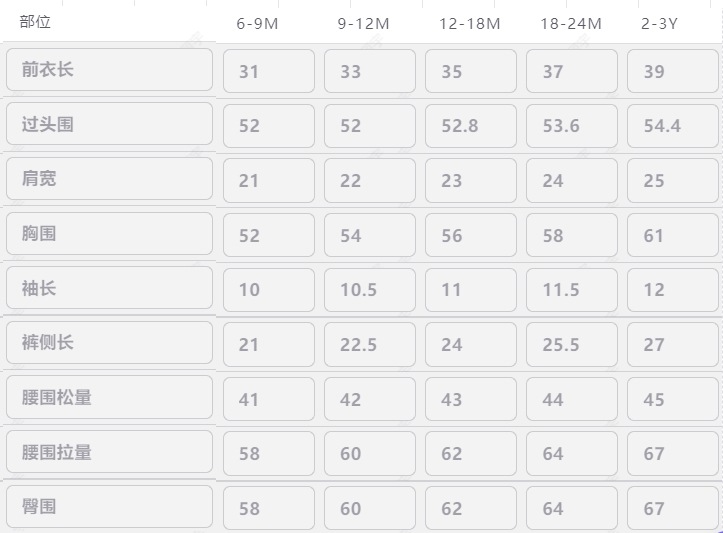Screen dimensions: 723x533
Task: Select the 胸围 row label field
Action: pyautogui.click(x=109, y=234)
